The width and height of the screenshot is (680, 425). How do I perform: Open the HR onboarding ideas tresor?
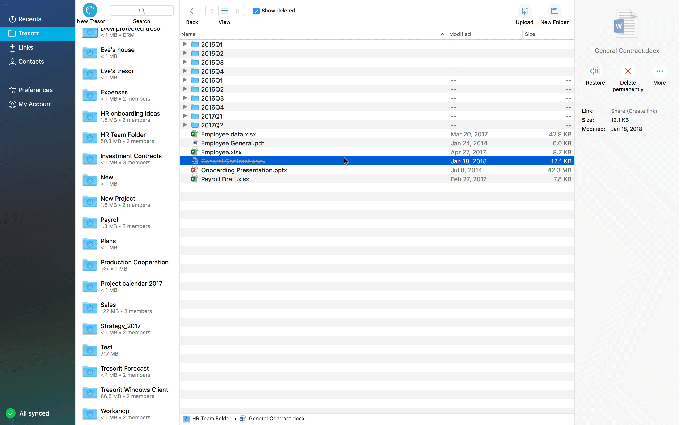pyautogui.click(x=128, y=116)
